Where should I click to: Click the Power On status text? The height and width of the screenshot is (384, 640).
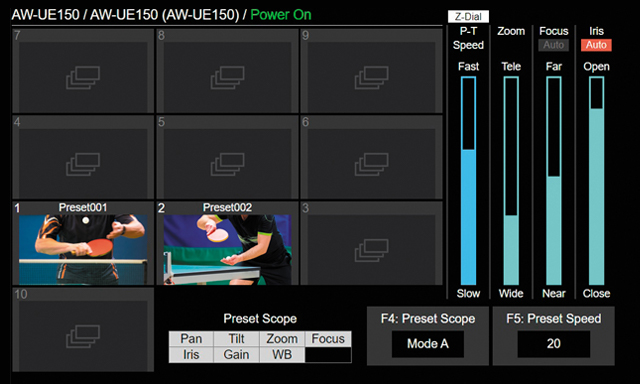[281, 15]
